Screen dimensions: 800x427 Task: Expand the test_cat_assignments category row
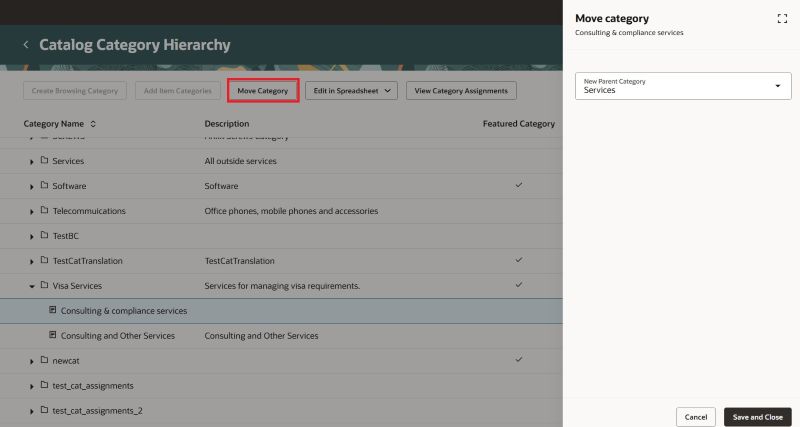click(32, 387)
